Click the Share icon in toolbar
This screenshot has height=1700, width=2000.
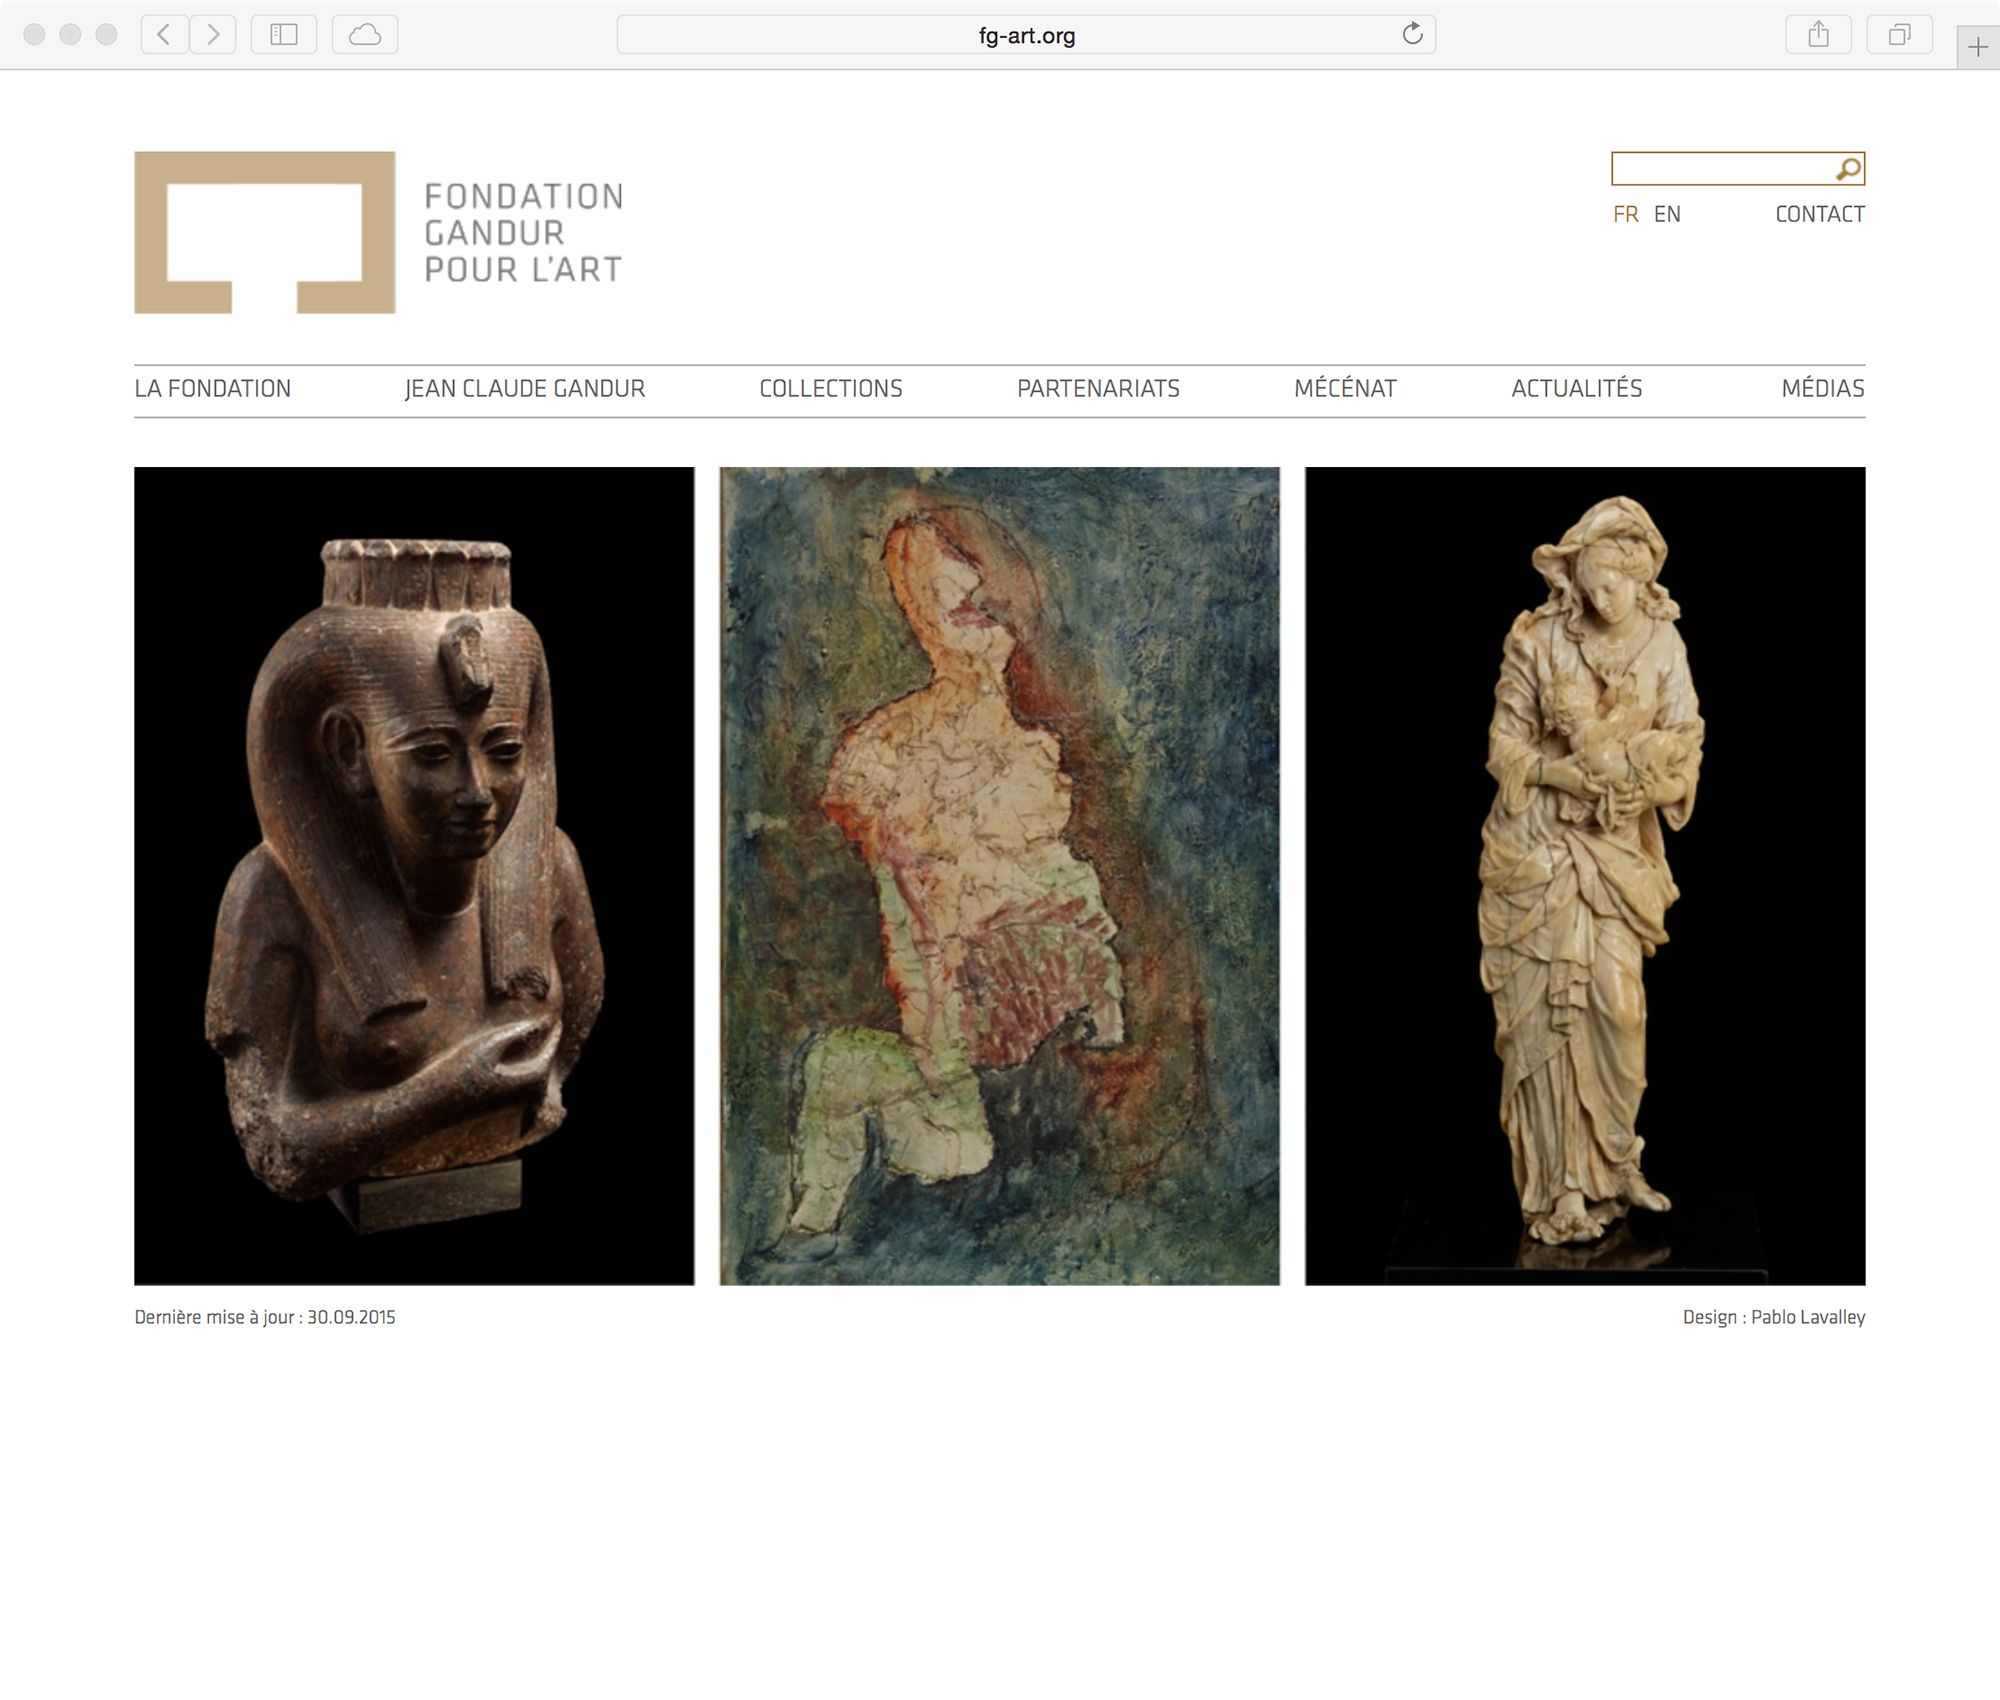click(x=1818, y=35)
